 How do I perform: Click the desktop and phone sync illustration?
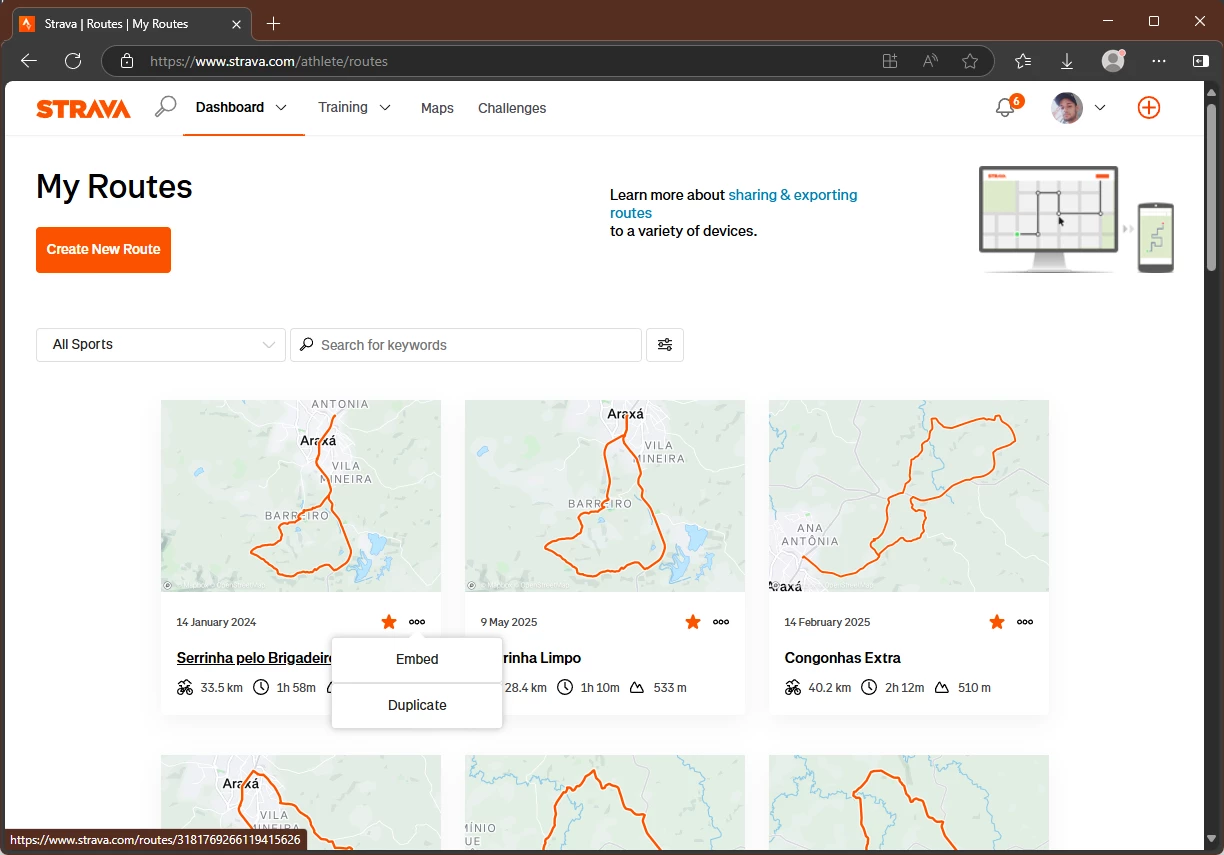pos(1076,219)
